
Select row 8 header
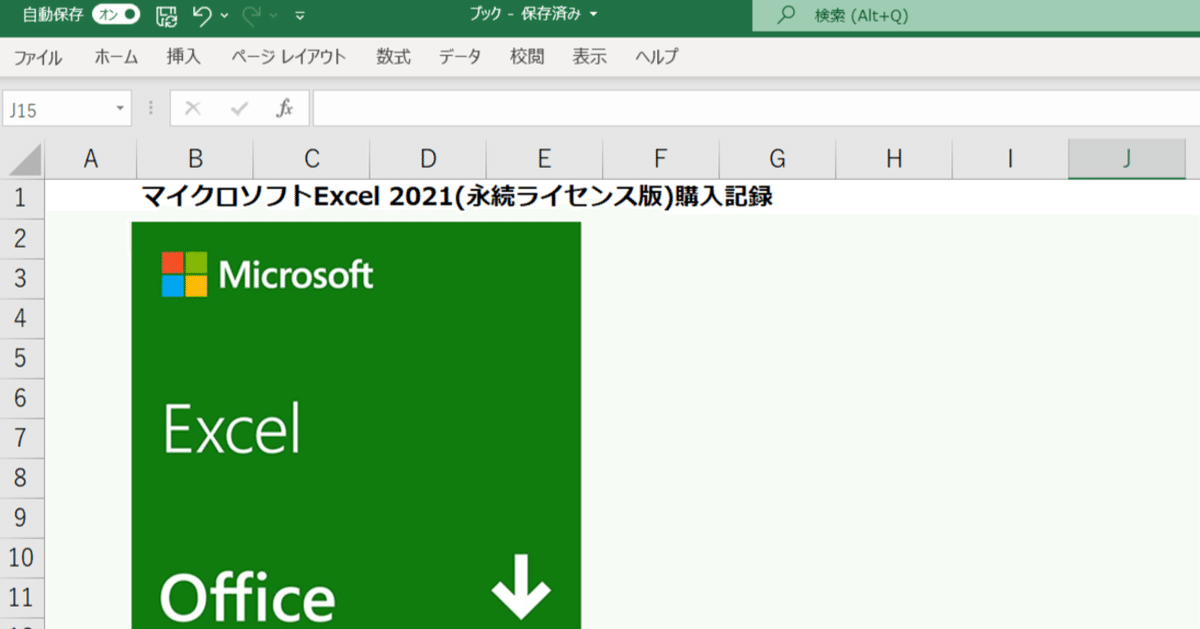coord(22,477)
